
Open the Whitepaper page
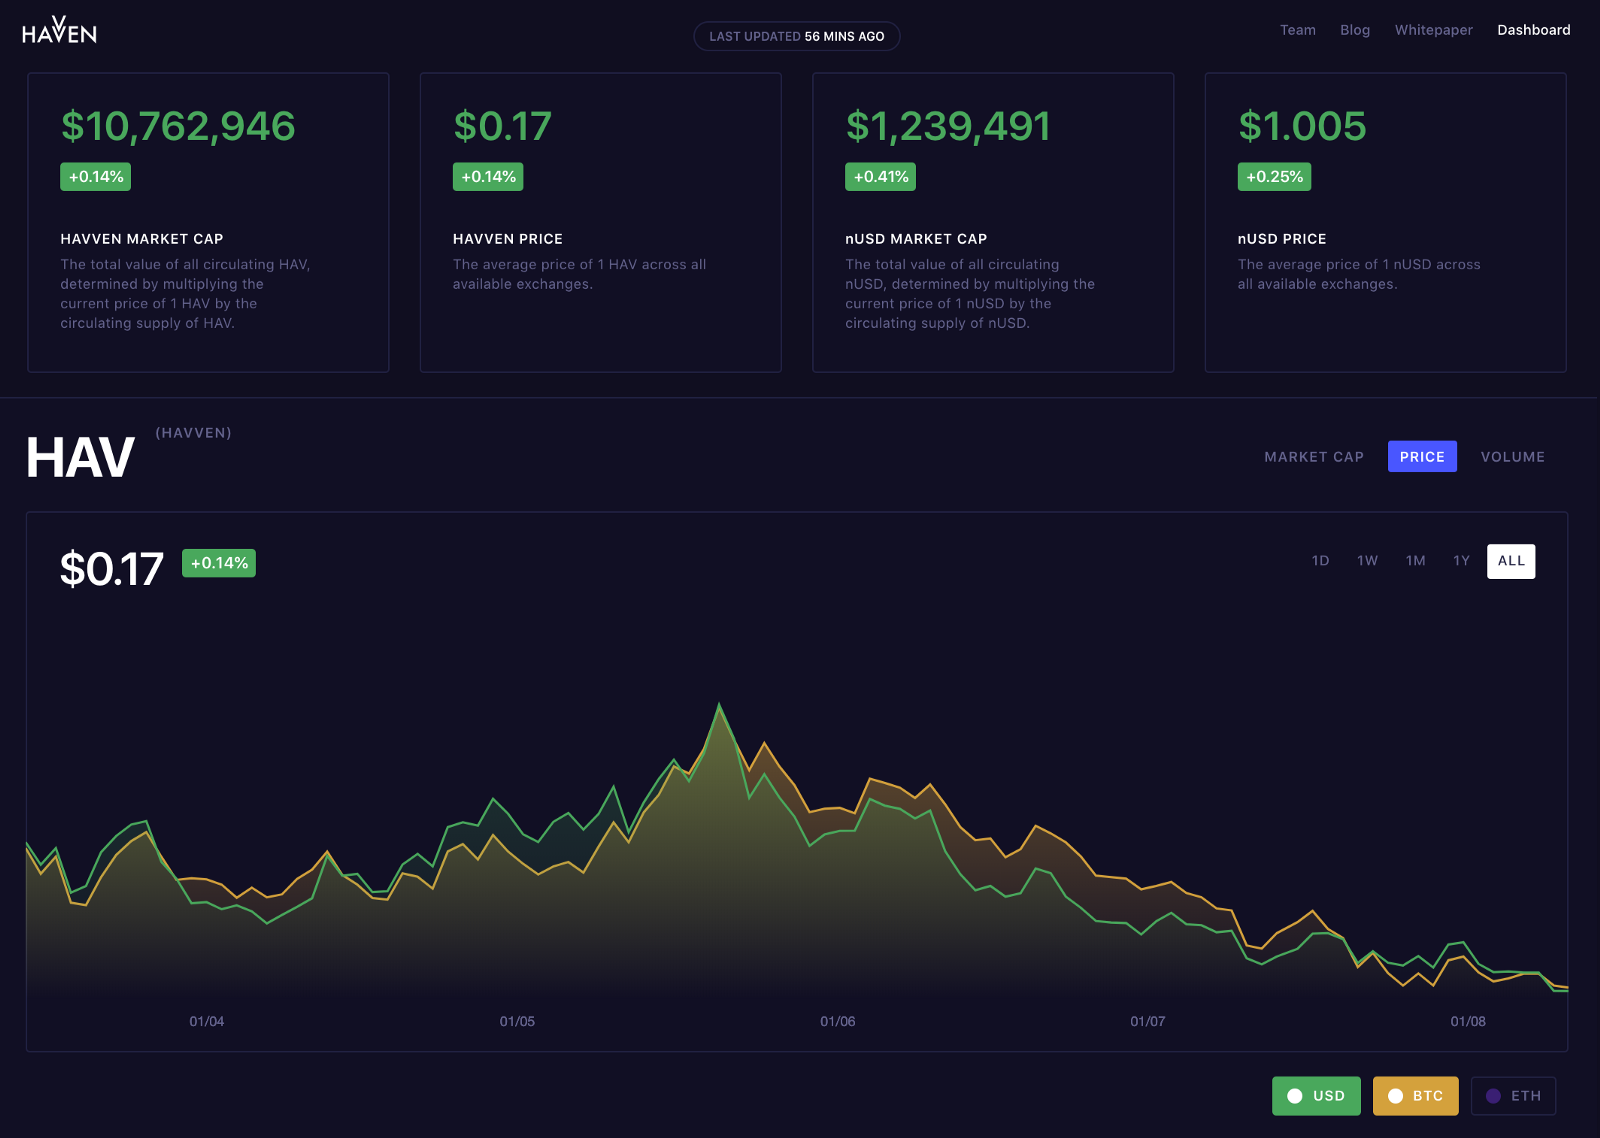tap(1433, 30)
